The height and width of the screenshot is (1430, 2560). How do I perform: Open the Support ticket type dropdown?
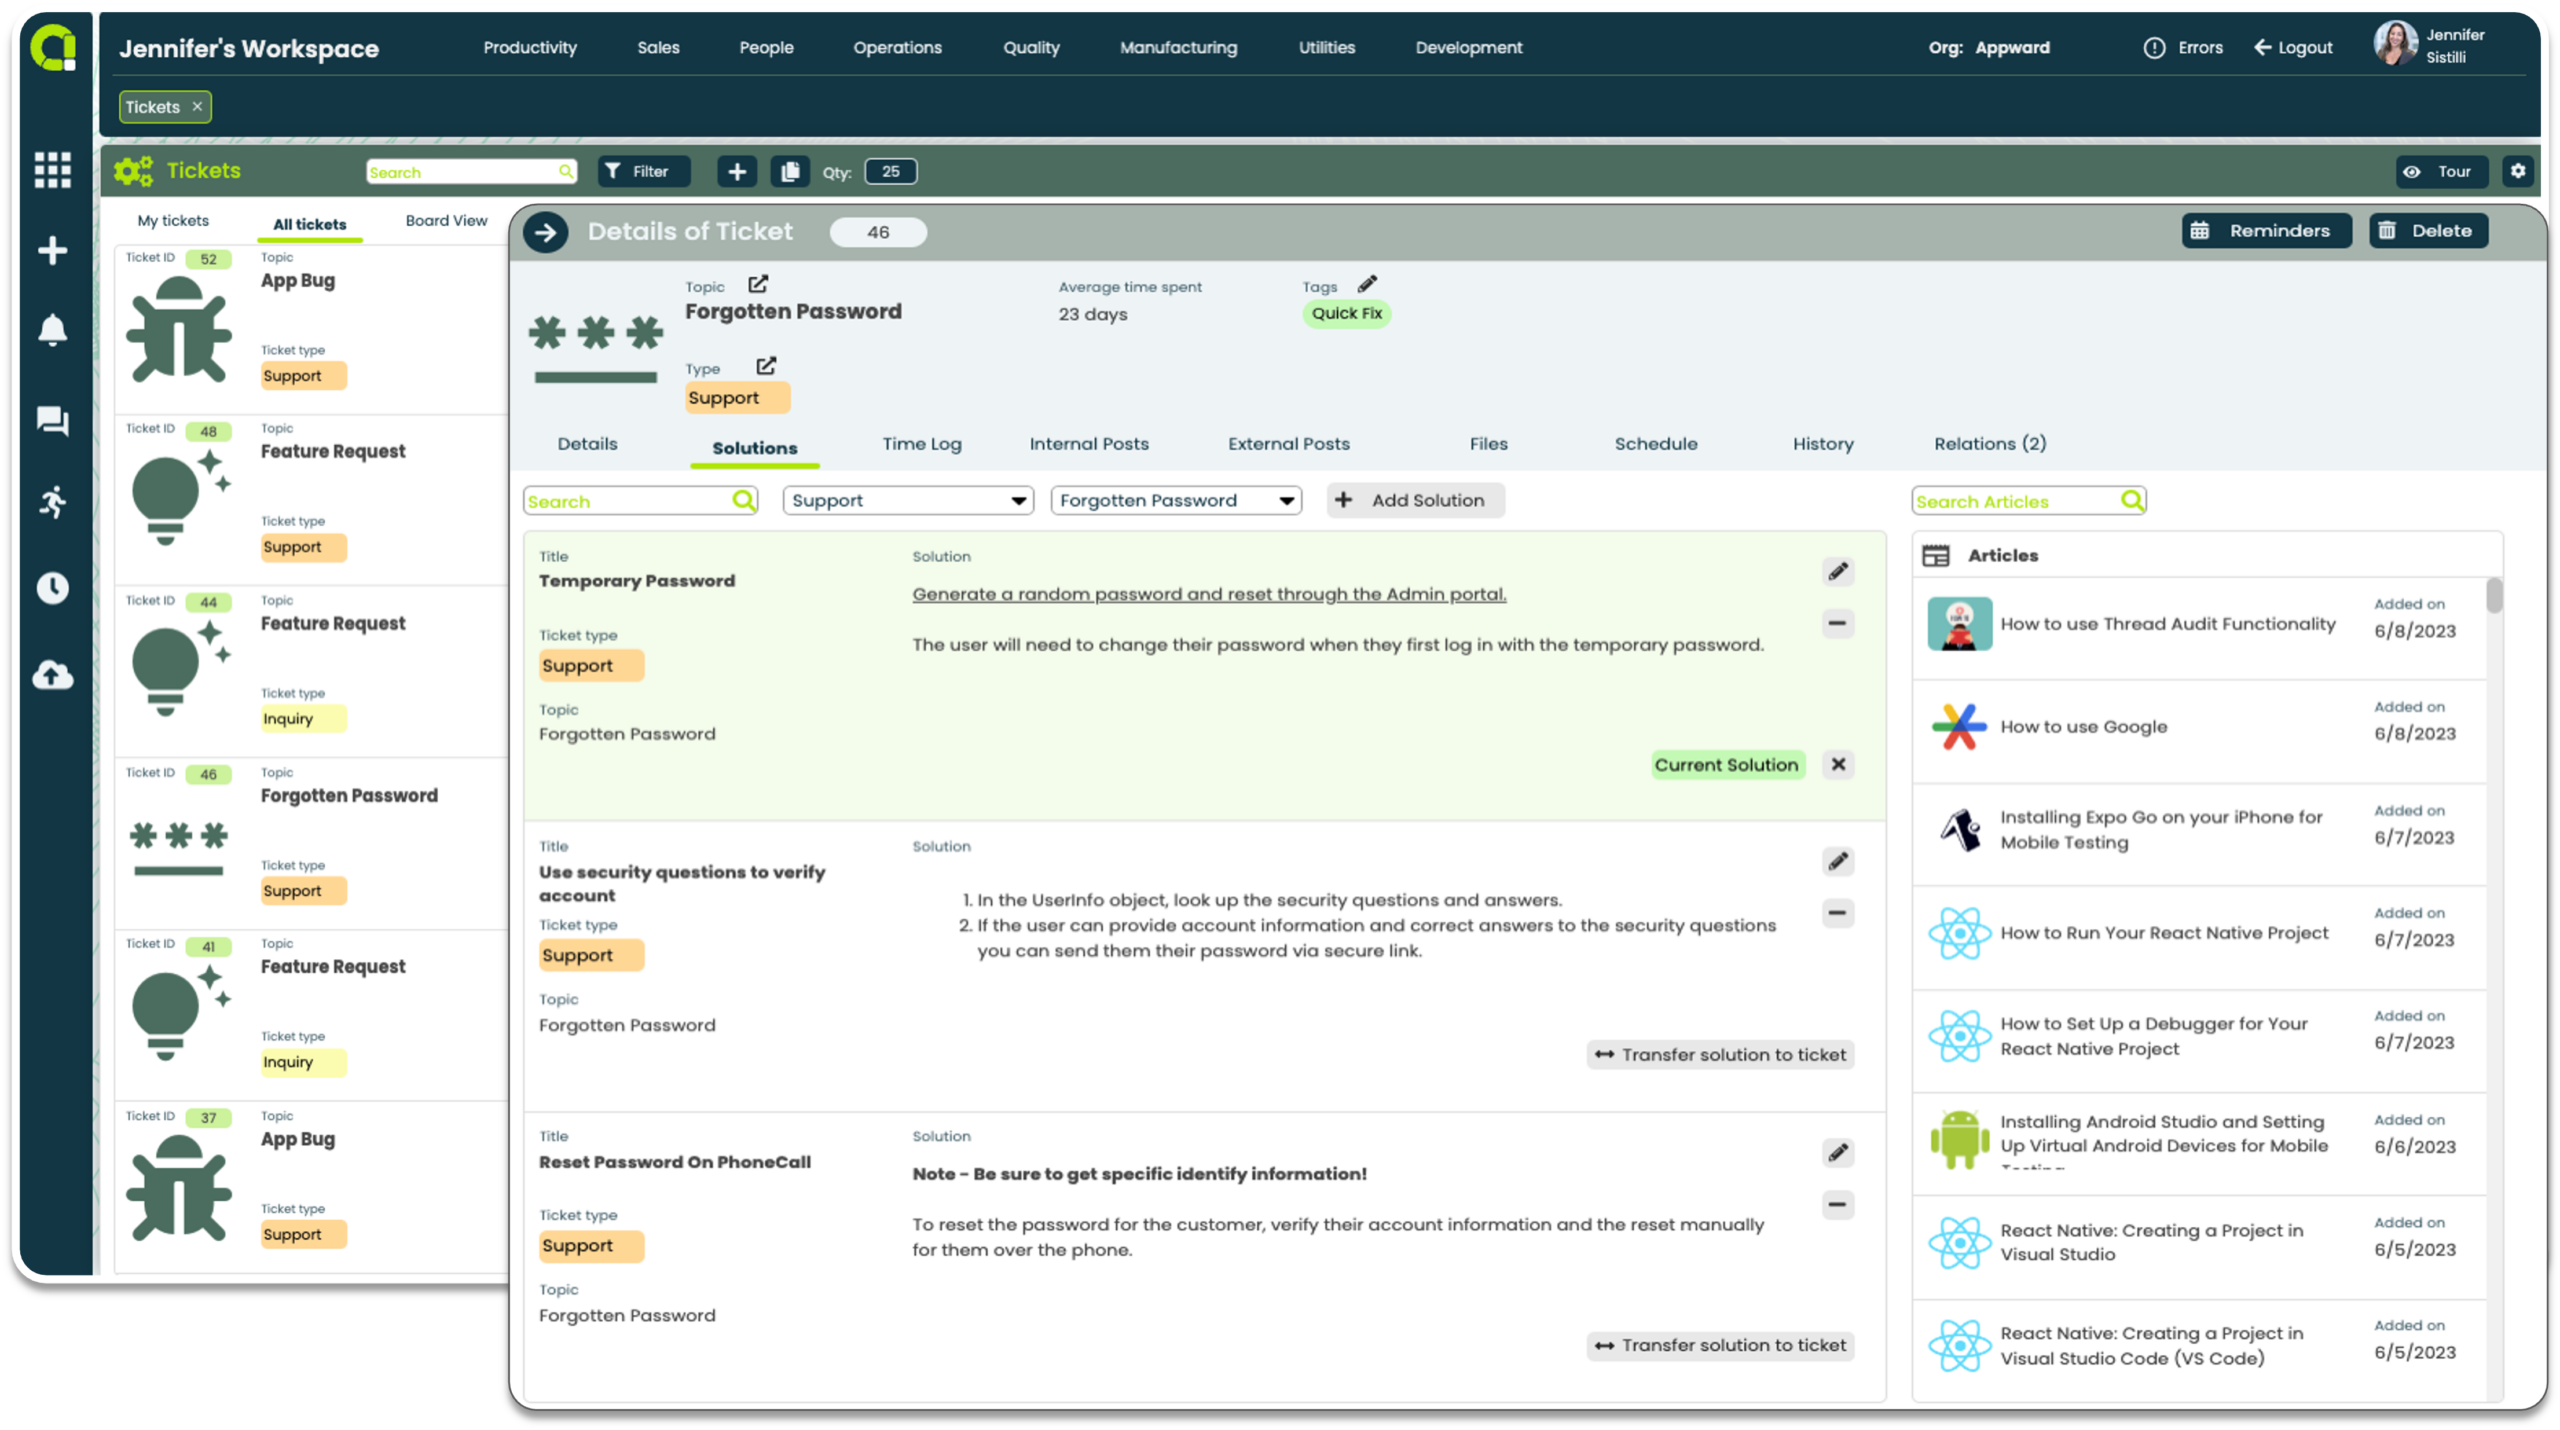pos(907,500)
